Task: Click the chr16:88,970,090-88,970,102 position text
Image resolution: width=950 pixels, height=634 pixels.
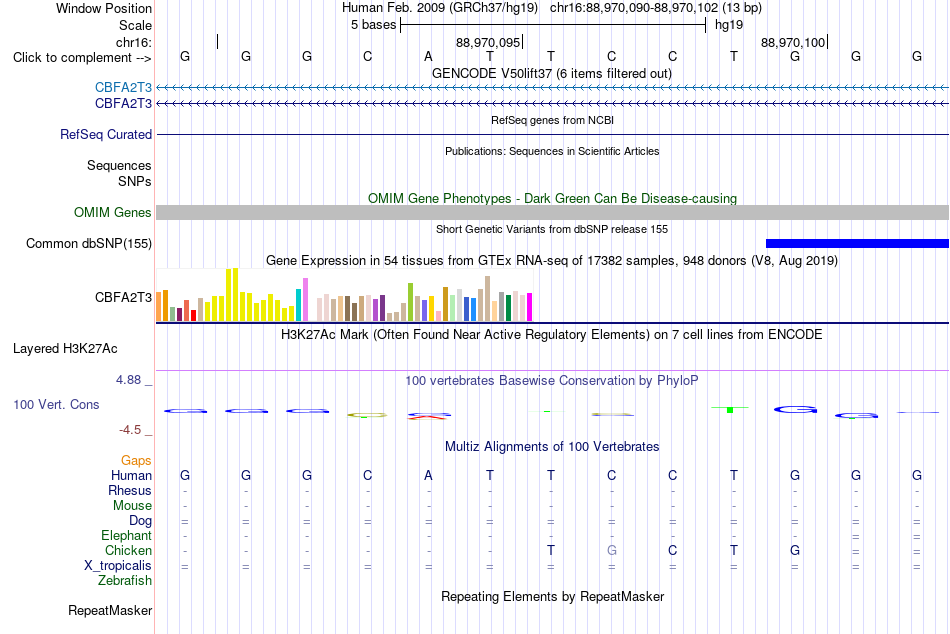Action: click(x=656, y=8)
